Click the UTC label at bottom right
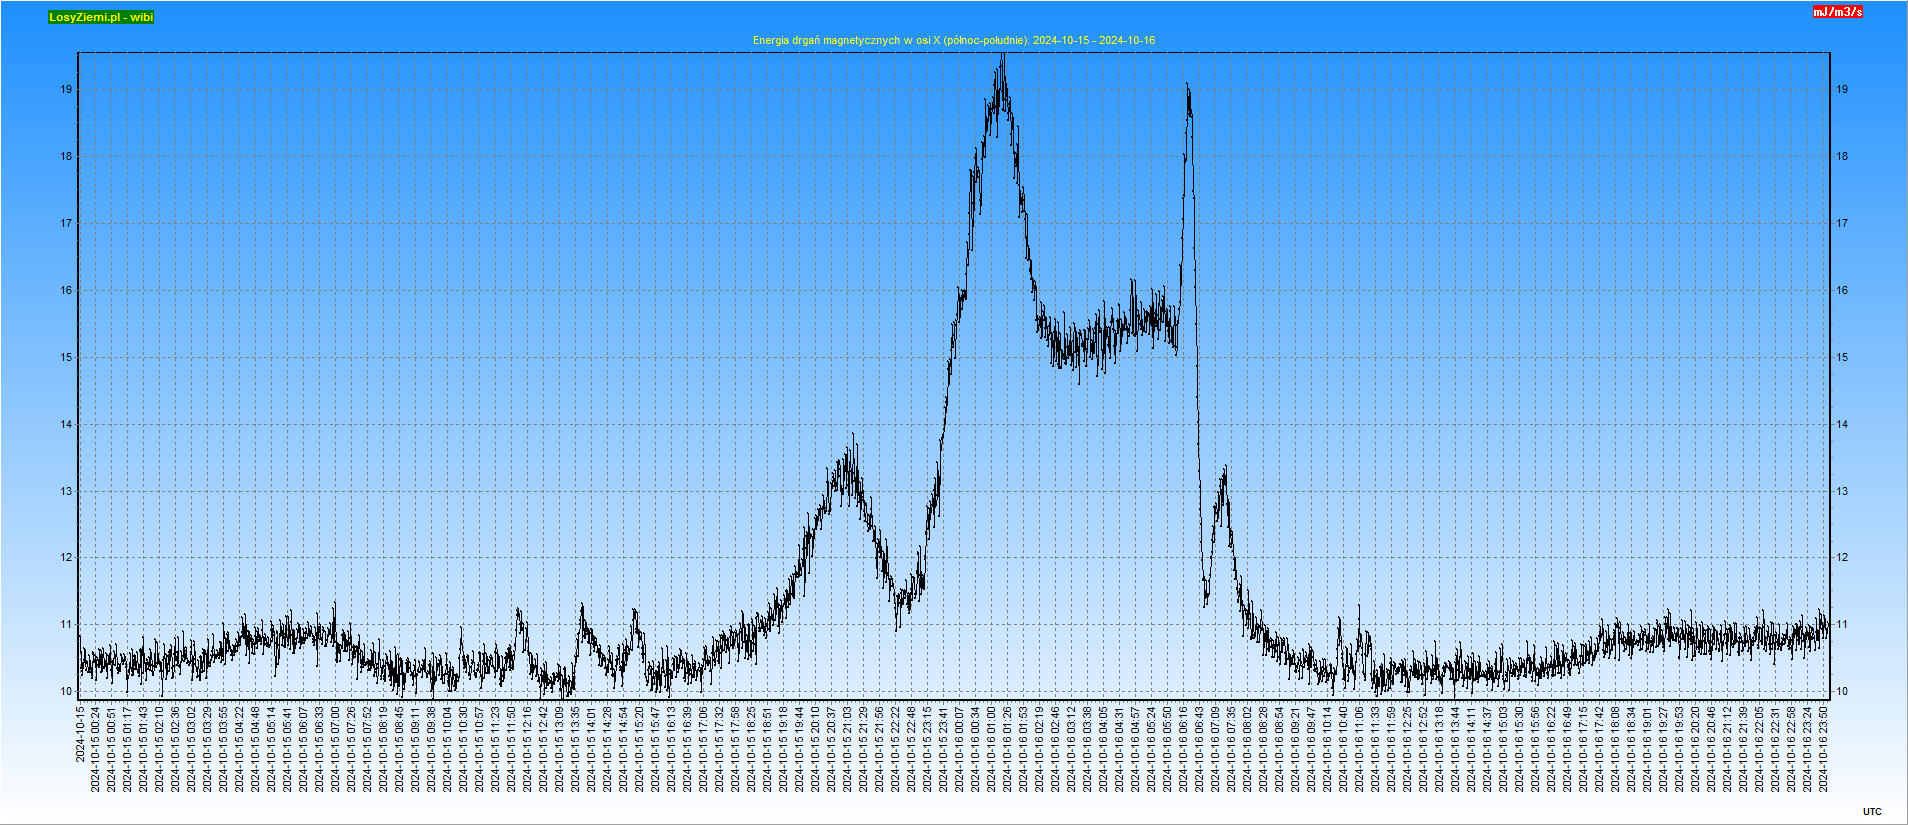The width and height of the screenshot is (1908, 825). click(1872, 811)
